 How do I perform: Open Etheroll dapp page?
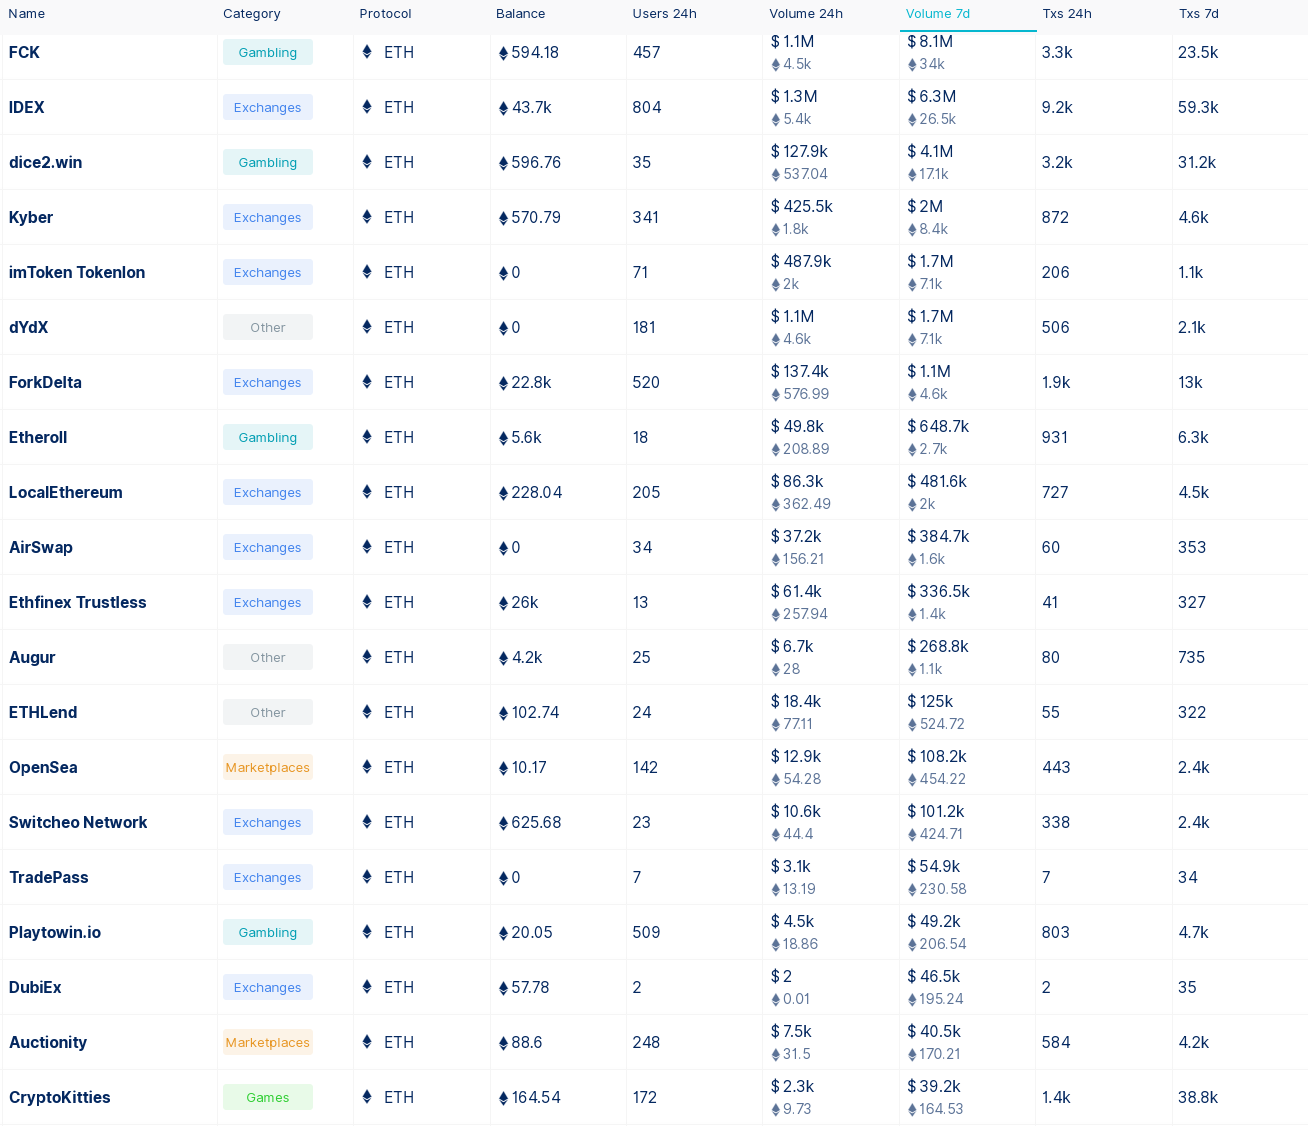38,437
